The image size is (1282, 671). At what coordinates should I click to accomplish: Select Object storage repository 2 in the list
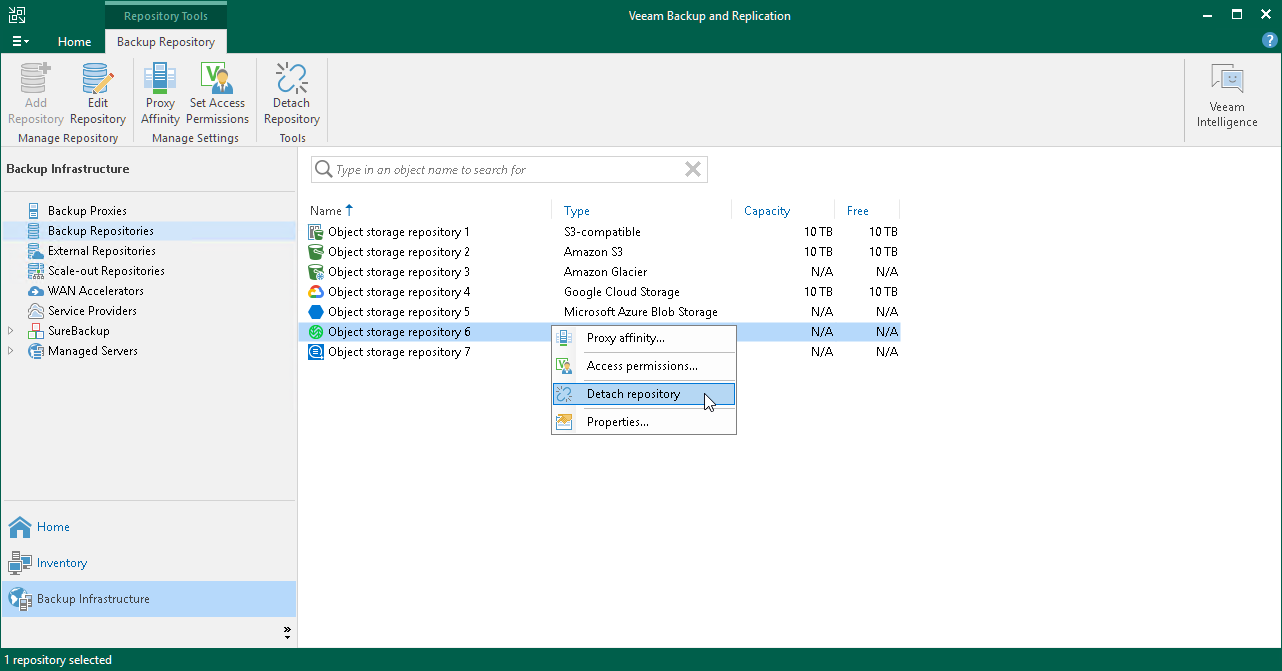[399, 251]
